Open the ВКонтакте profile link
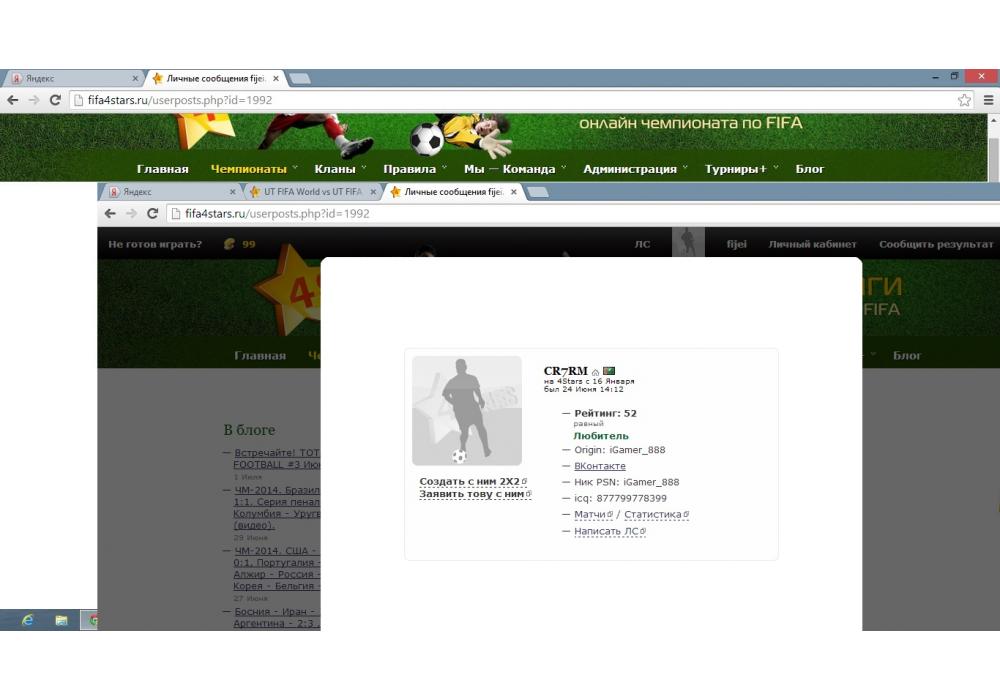 [599, 466]
